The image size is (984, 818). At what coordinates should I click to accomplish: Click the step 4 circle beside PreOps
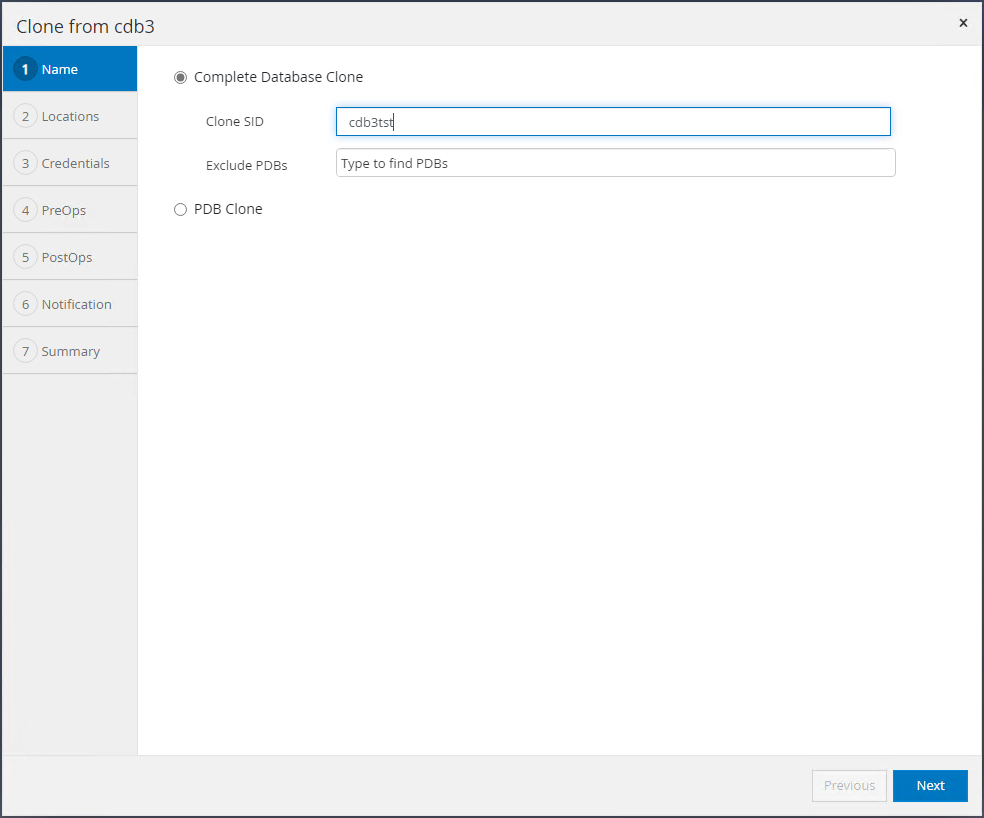click(25, 210)
